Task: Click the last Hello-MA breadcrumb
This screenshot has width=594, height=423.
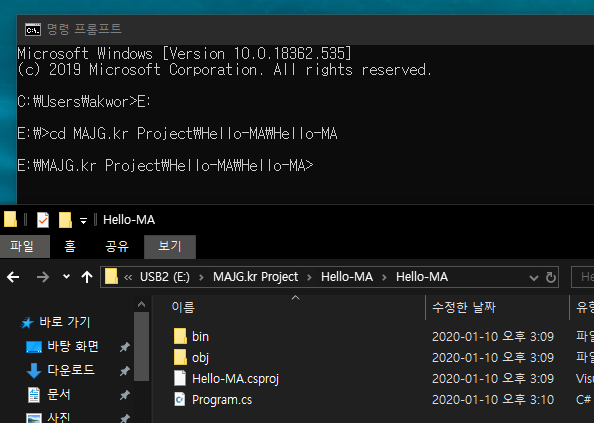Action: [422, 277]
